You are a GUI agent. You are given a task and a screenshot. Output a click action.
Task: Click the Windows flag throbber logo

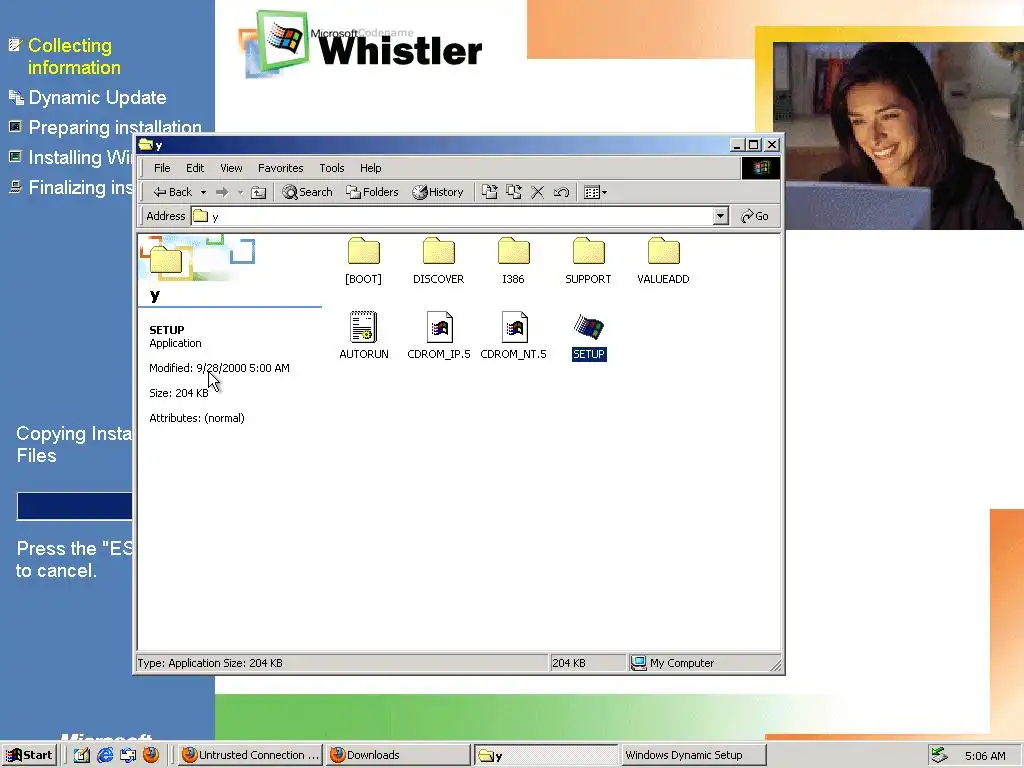click(760, 168)
